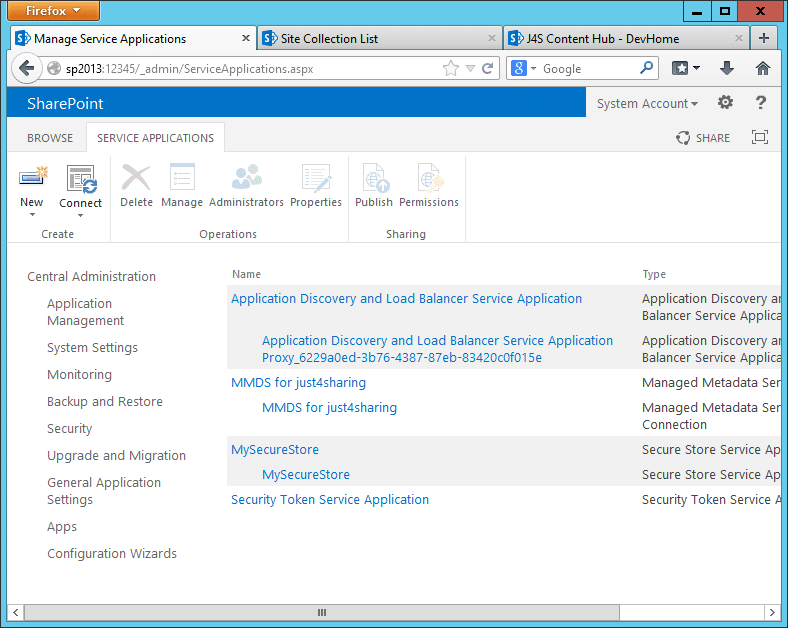788x628 pixels.
Task: Open the bookmarks menu button
Action: [x=680, y=68]
